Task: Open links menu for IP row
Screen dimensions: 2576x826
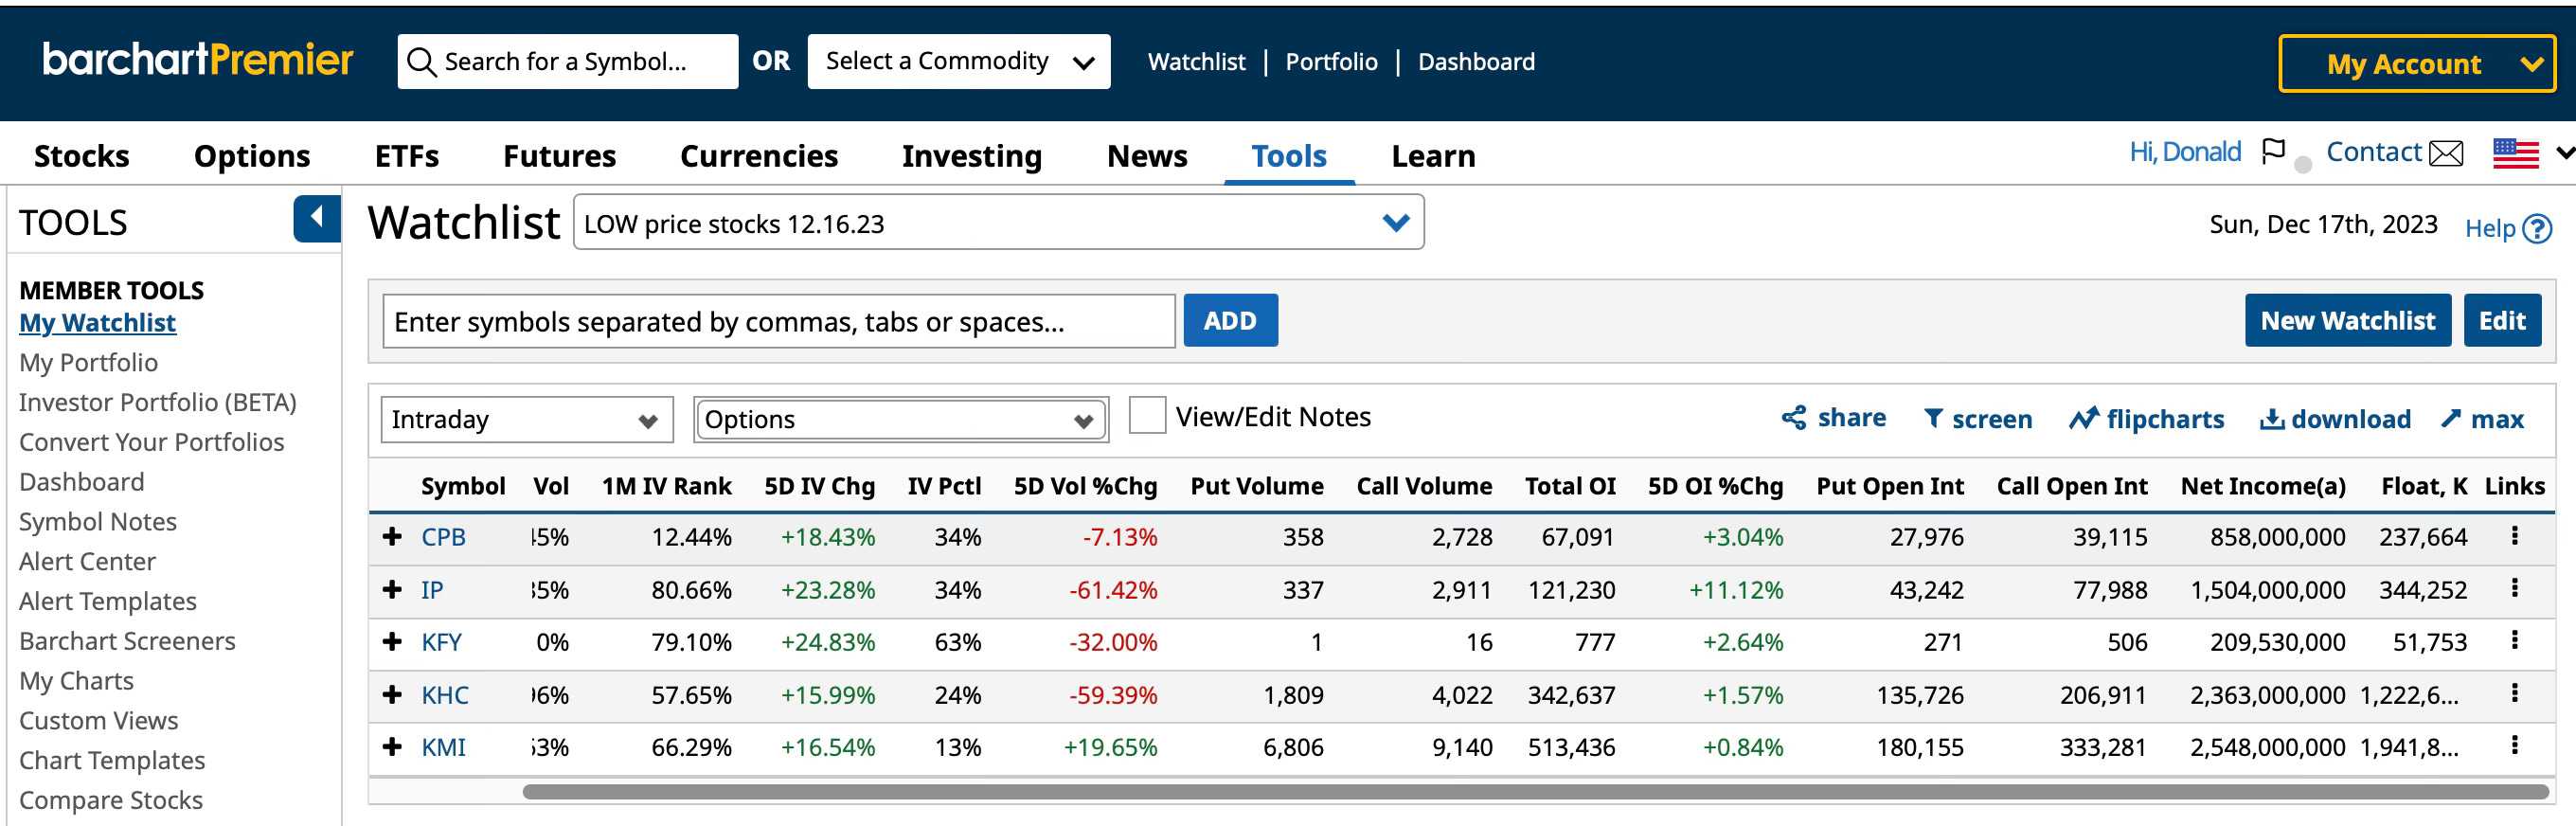Action: tap(2514, 588)
